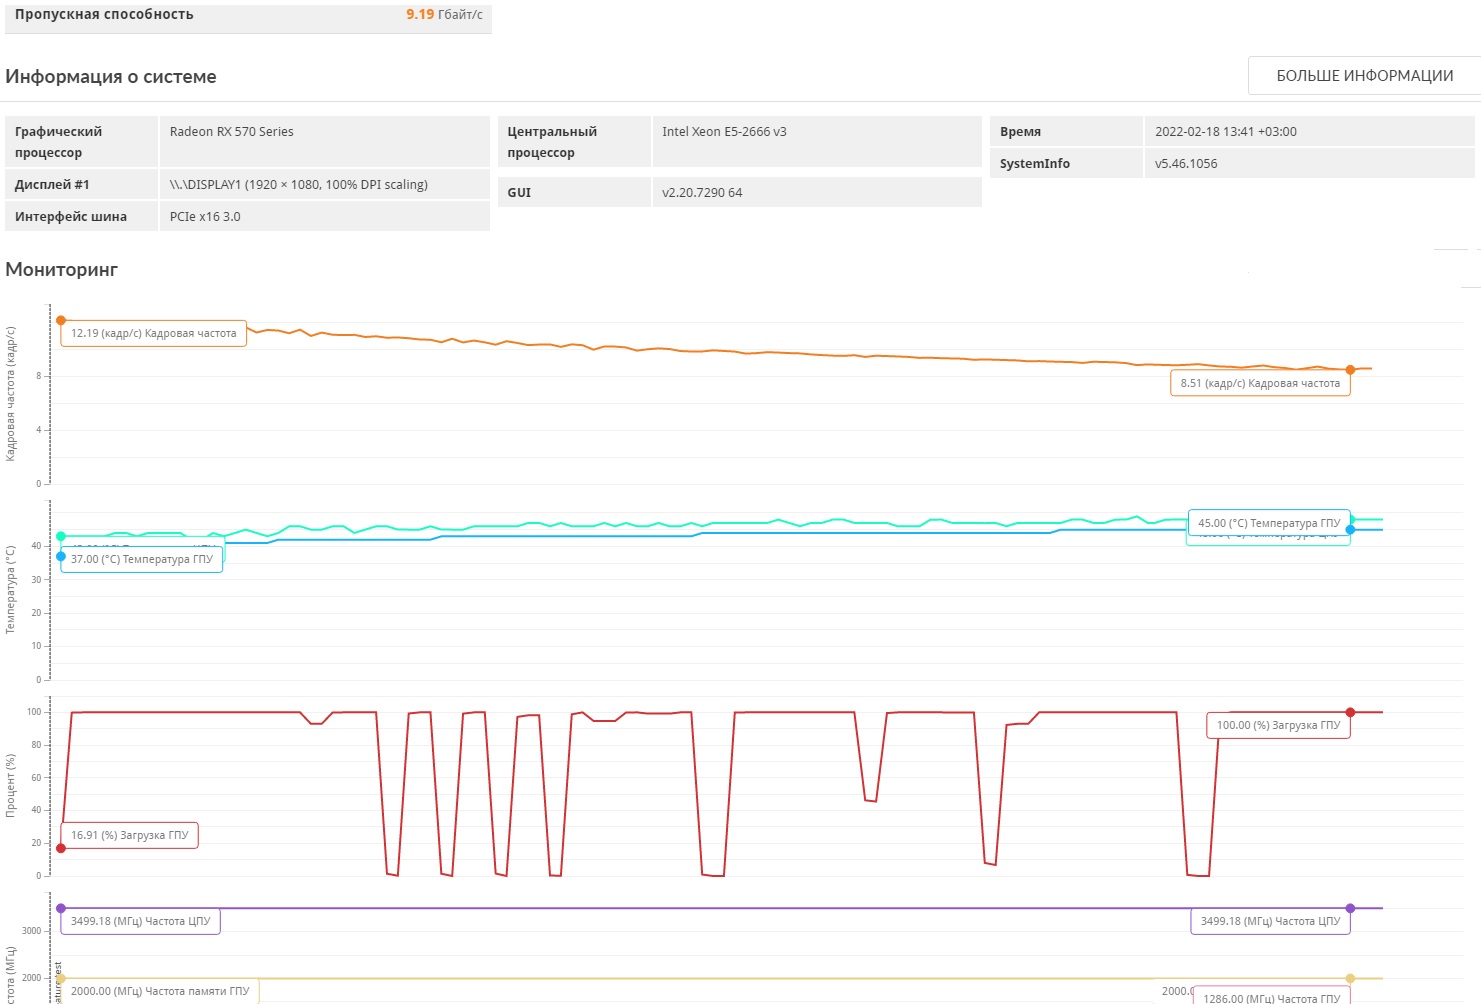Screen dimensions: 1481x1004
Task: Click the 'Время' label
Action: point(1020,132)
